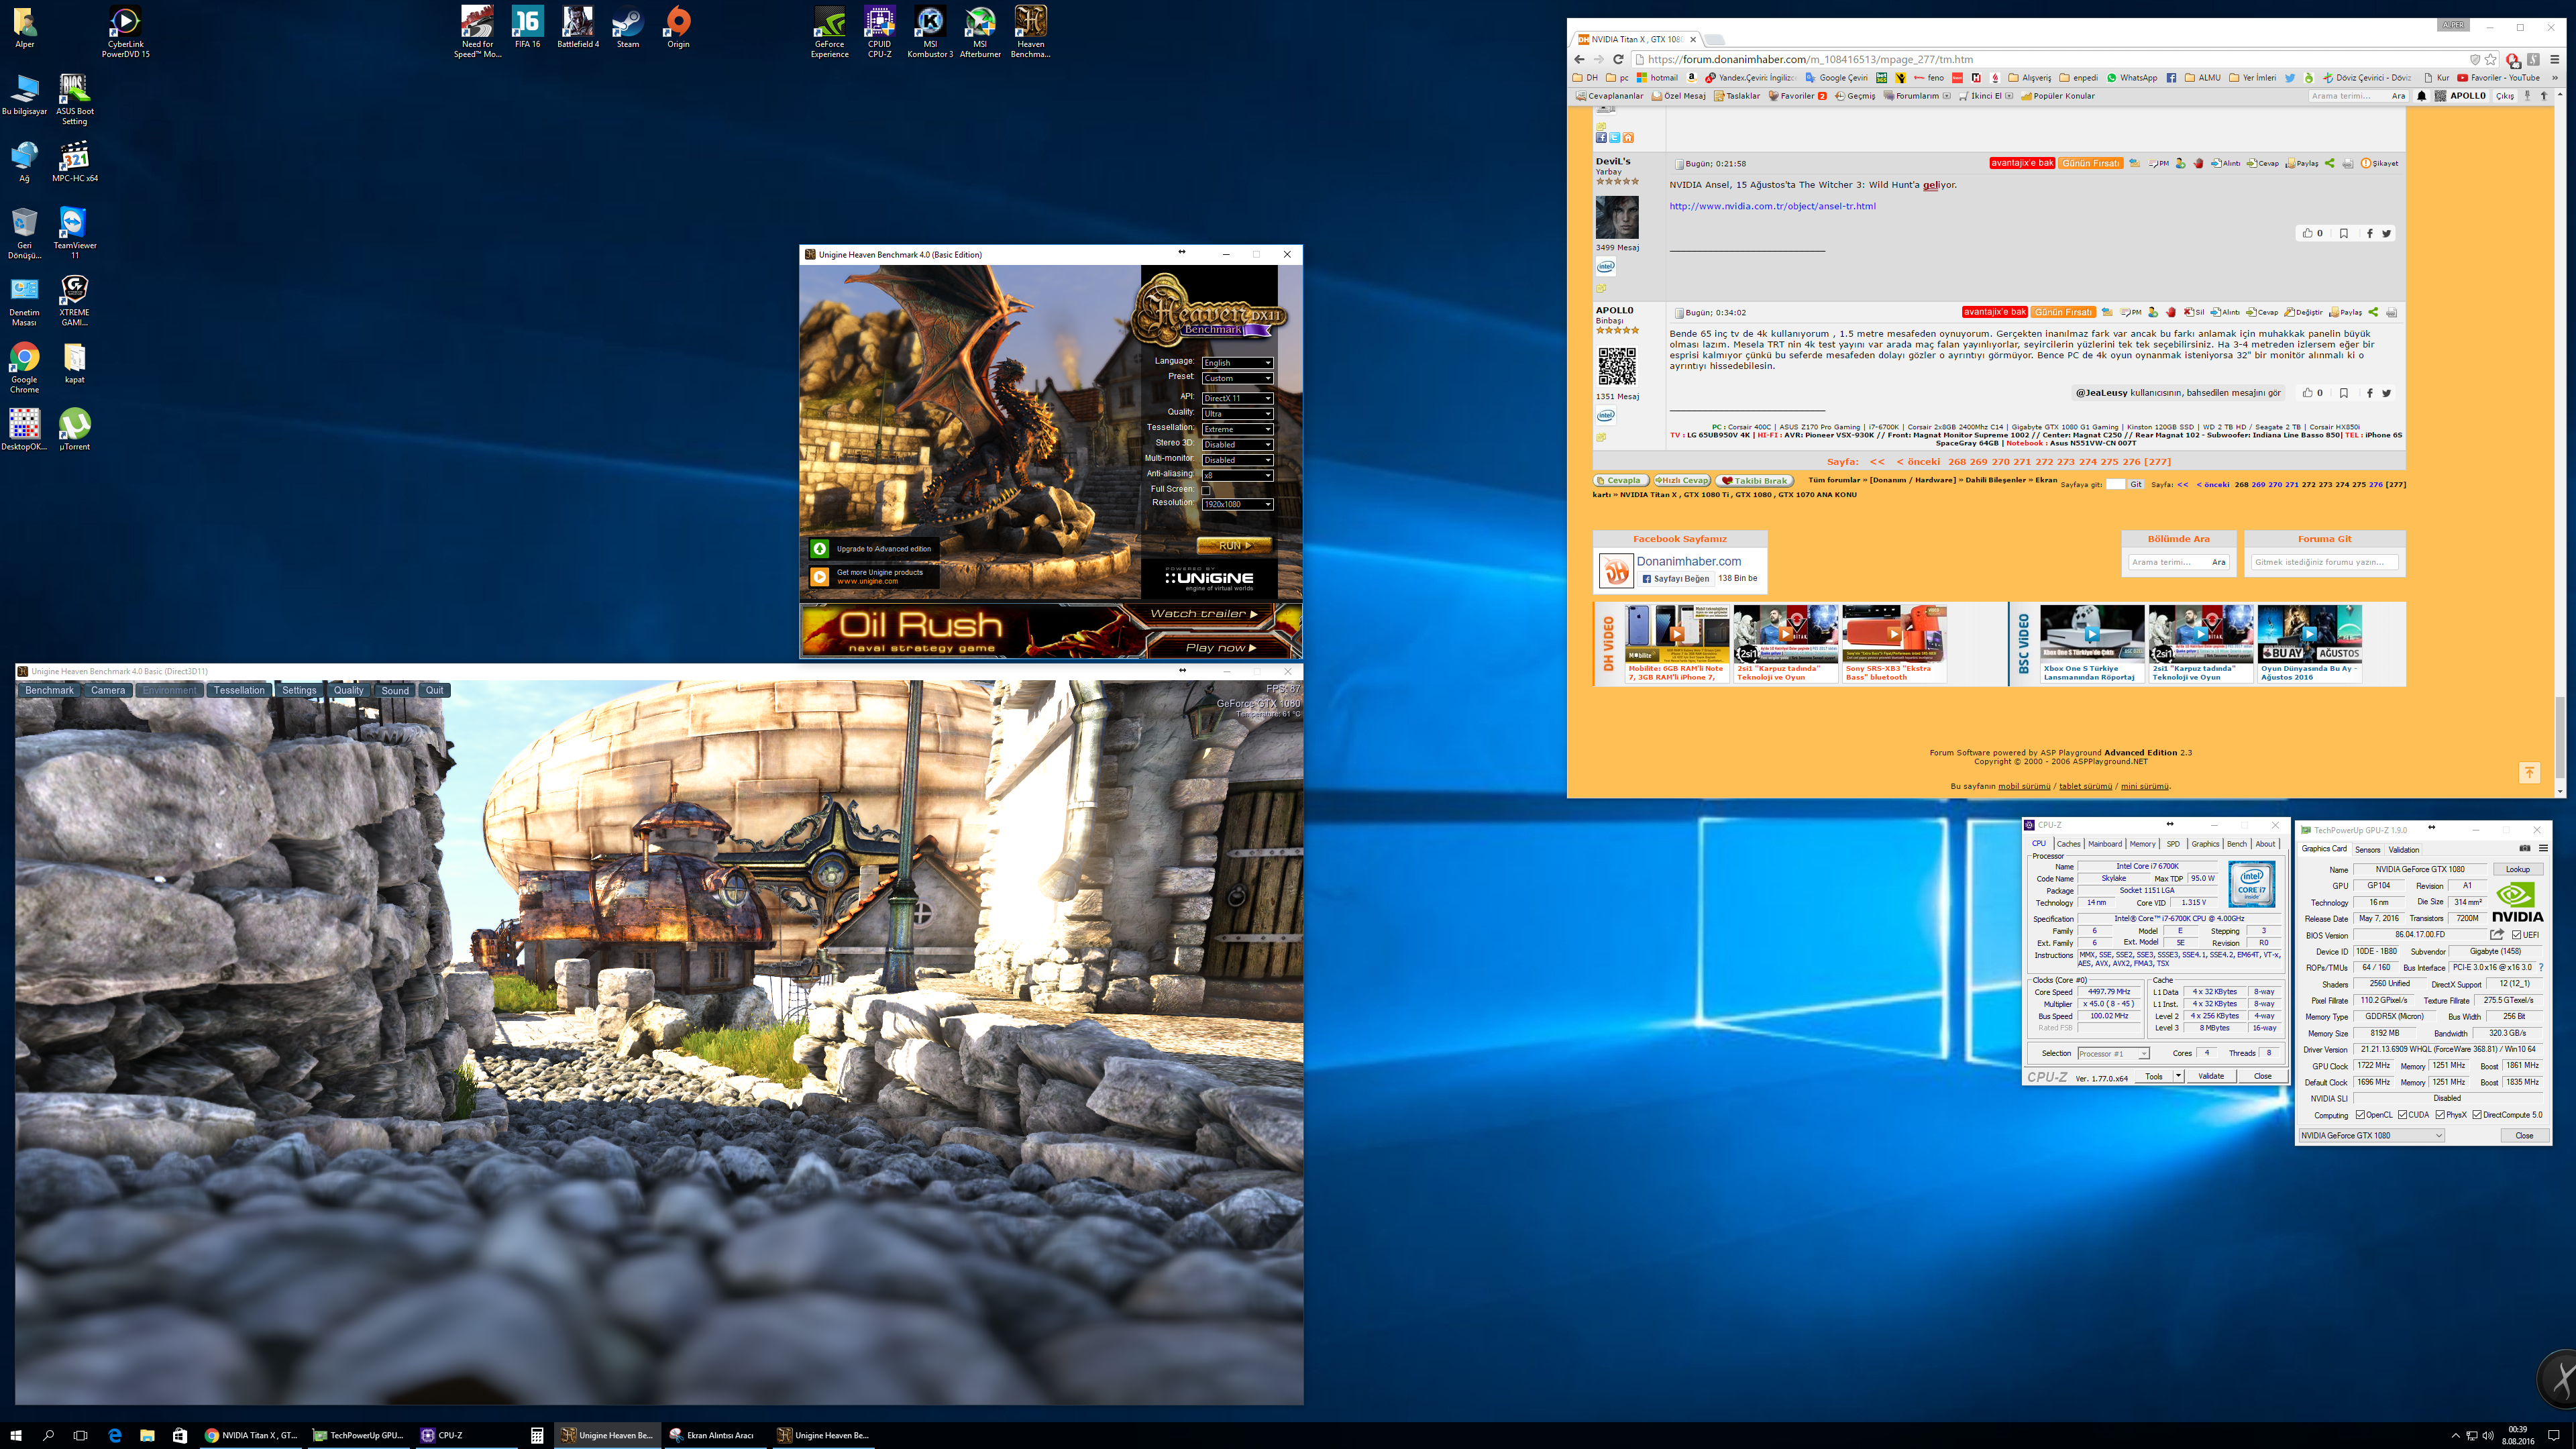Toggle the PhysX checkbox in GPU-Z
The image size is (2576, 1449).
(x=2440, y=1114)
